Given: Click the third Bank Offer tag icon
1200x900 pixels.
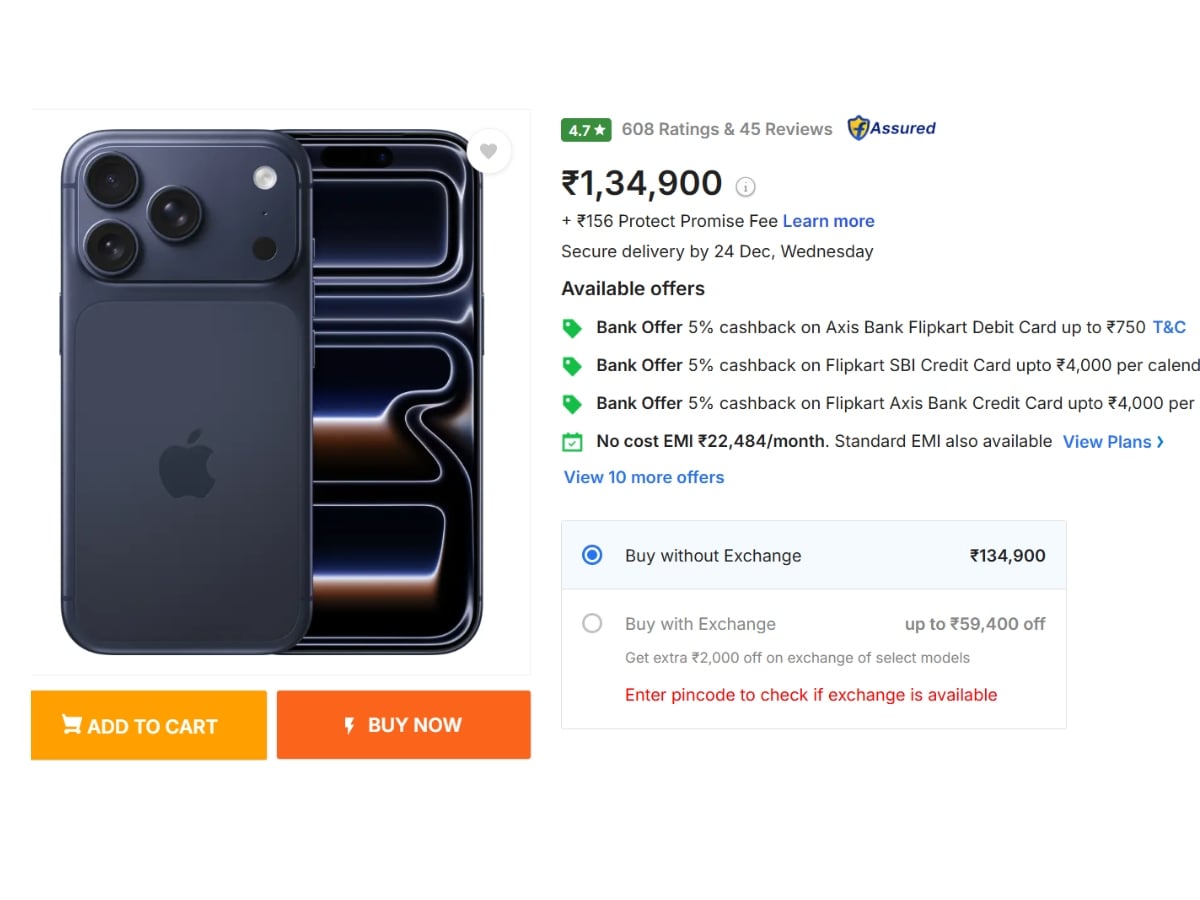Looking at the screenshot, I should pyautogui.click(x=572, y=404).
